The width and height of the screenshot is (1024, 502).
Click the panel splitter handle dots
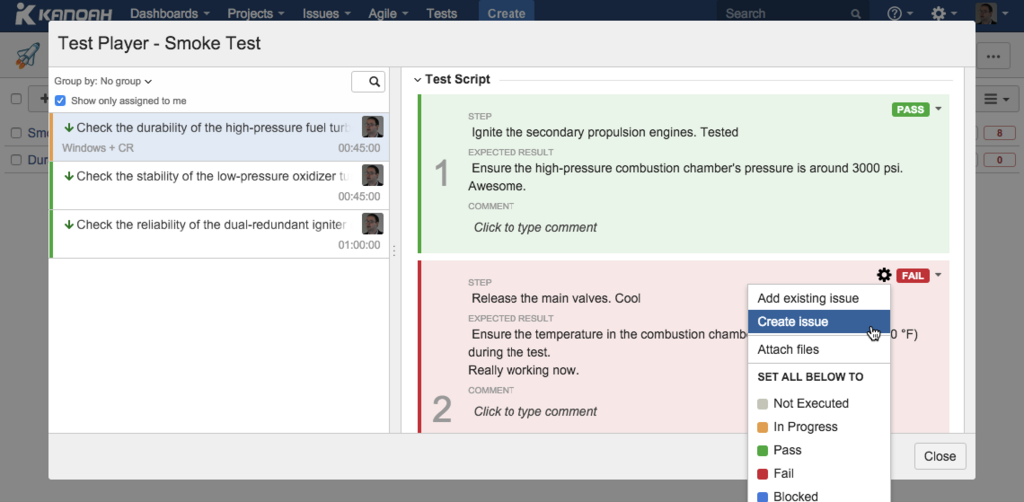click(x=394, y=251)
